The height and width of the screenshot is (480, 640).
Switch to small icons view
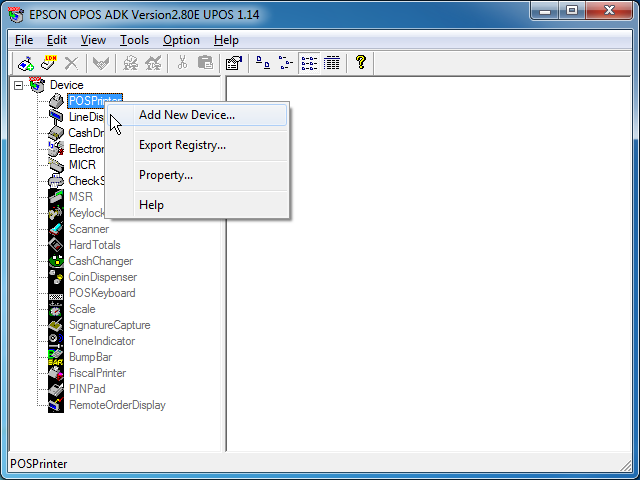pyautogui.click(x=285, y=63)
